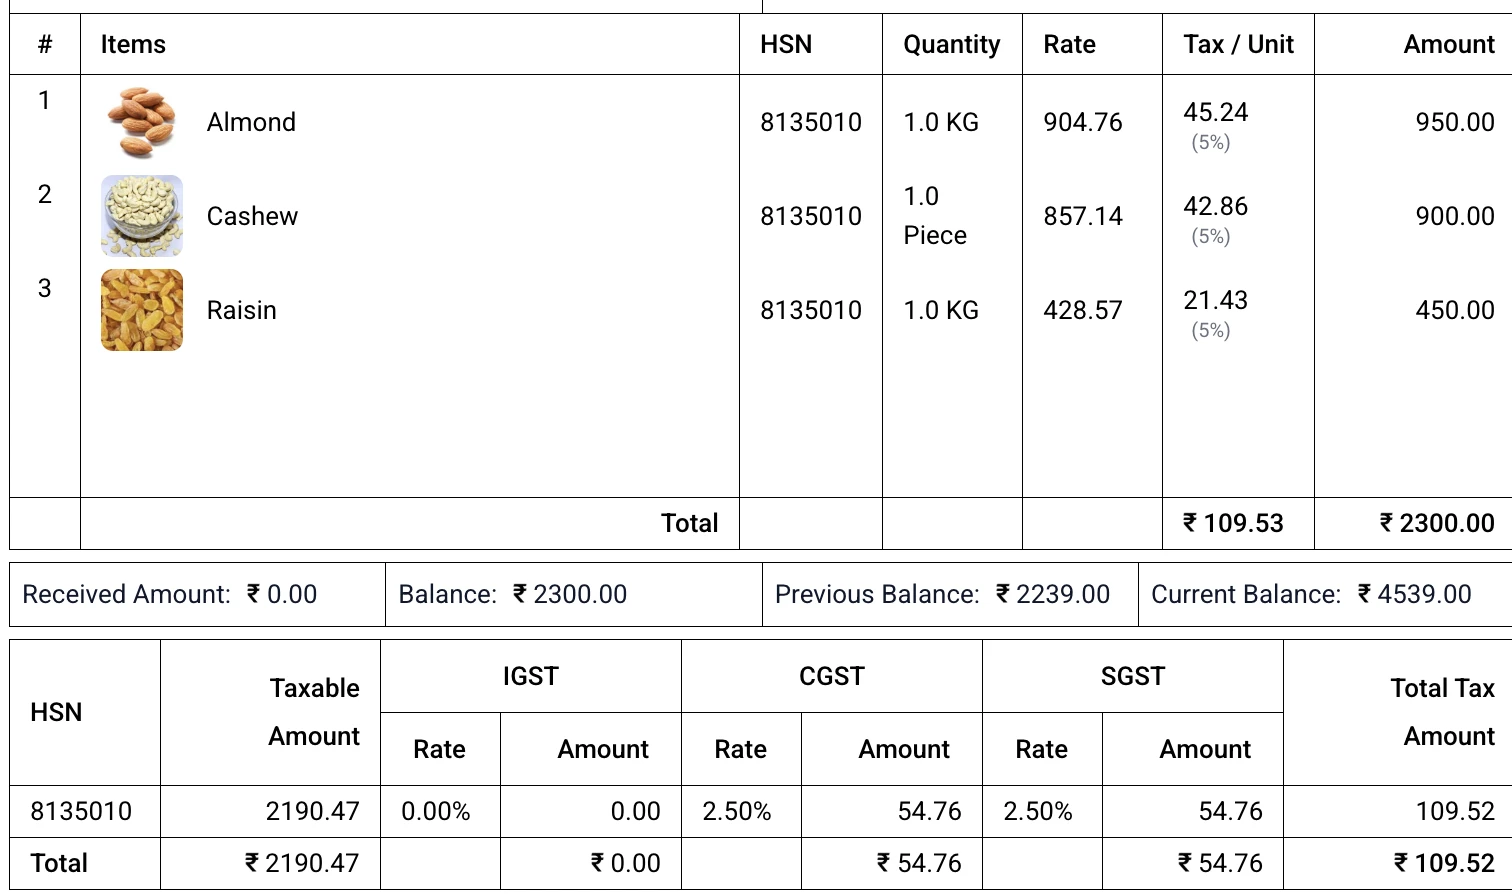
Task: Click the Received Amount field
Action: (x=168, y=594)
